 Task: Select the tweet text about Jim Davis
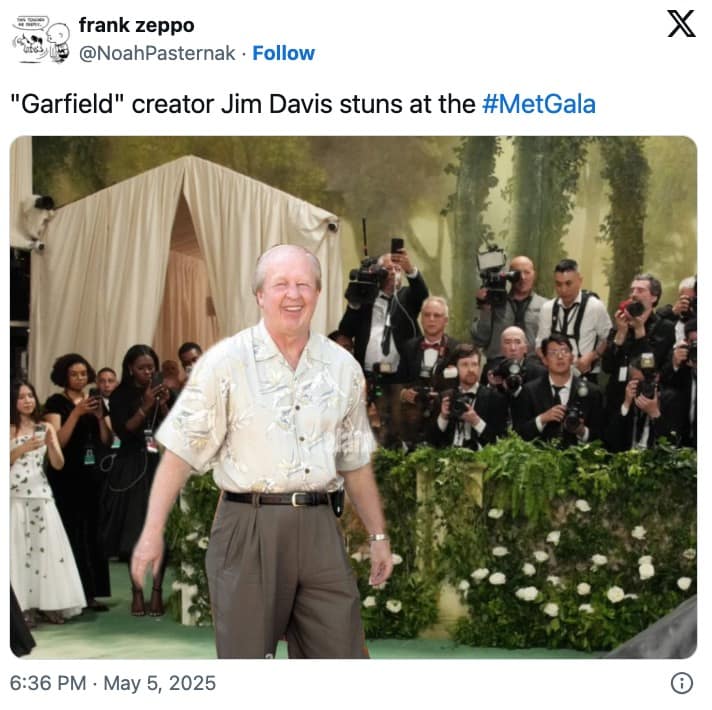(x=303, y=104)
